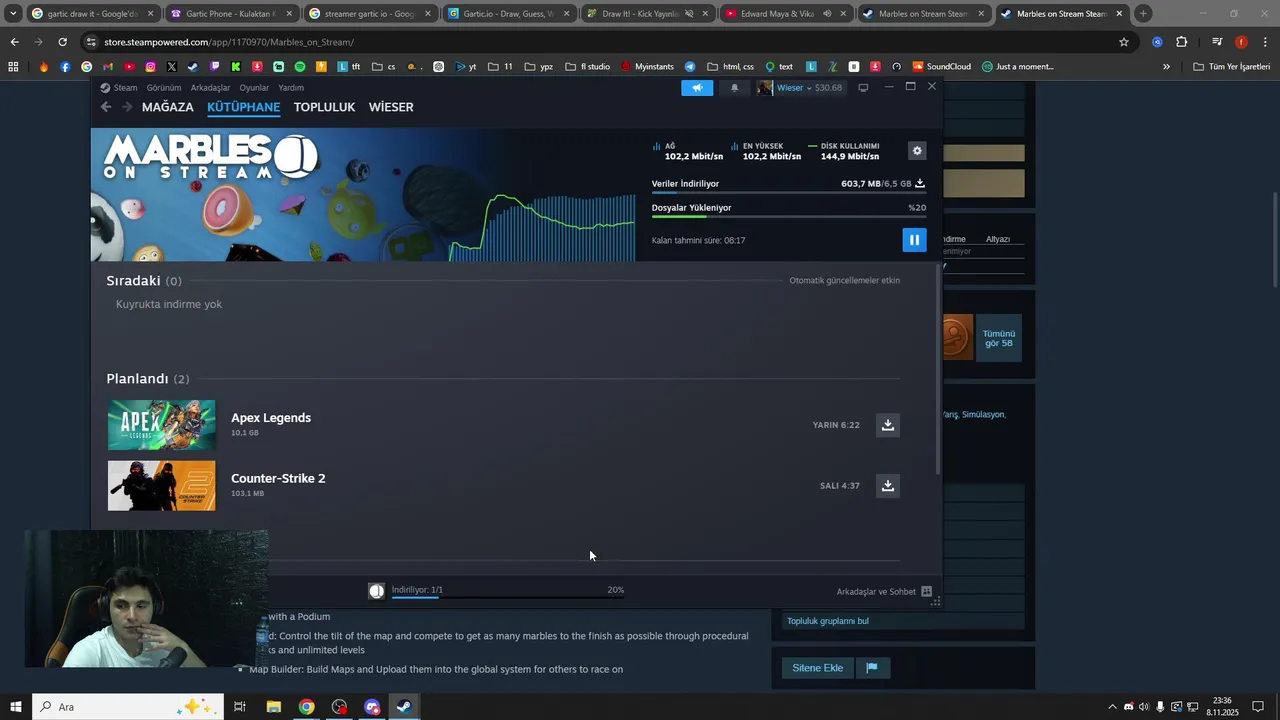The image size is (1280, 720).
Task: Open Windows Start menu
Action: (x=15, y=707)
